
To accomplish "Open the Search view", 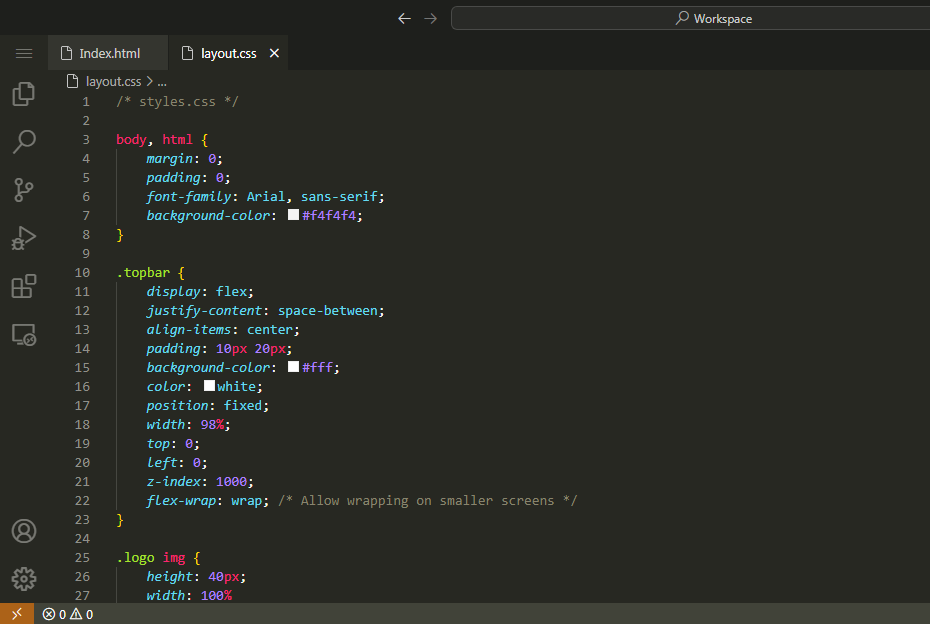I will 24,142.
